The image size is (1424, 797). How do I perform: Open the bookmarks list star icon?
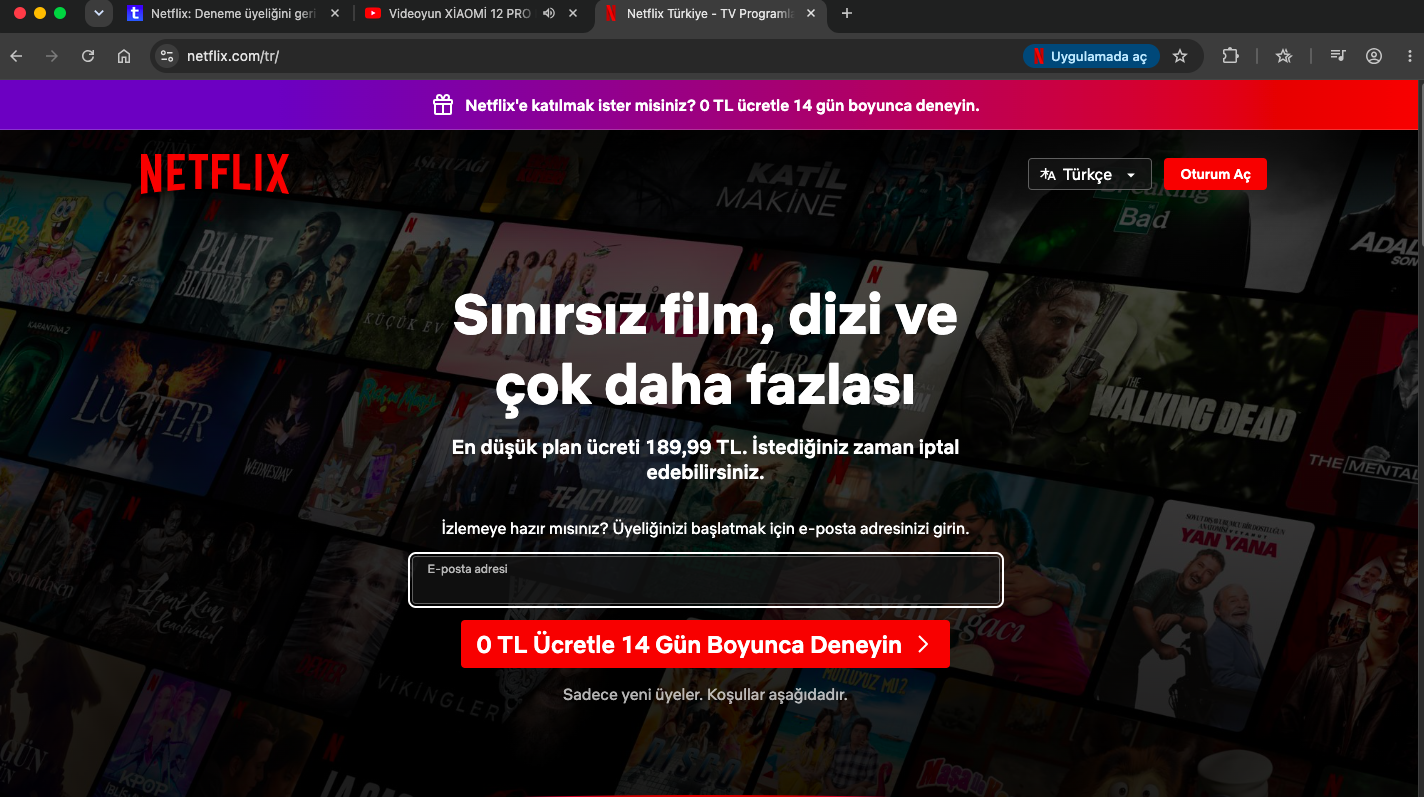[x=1284, y=56]
